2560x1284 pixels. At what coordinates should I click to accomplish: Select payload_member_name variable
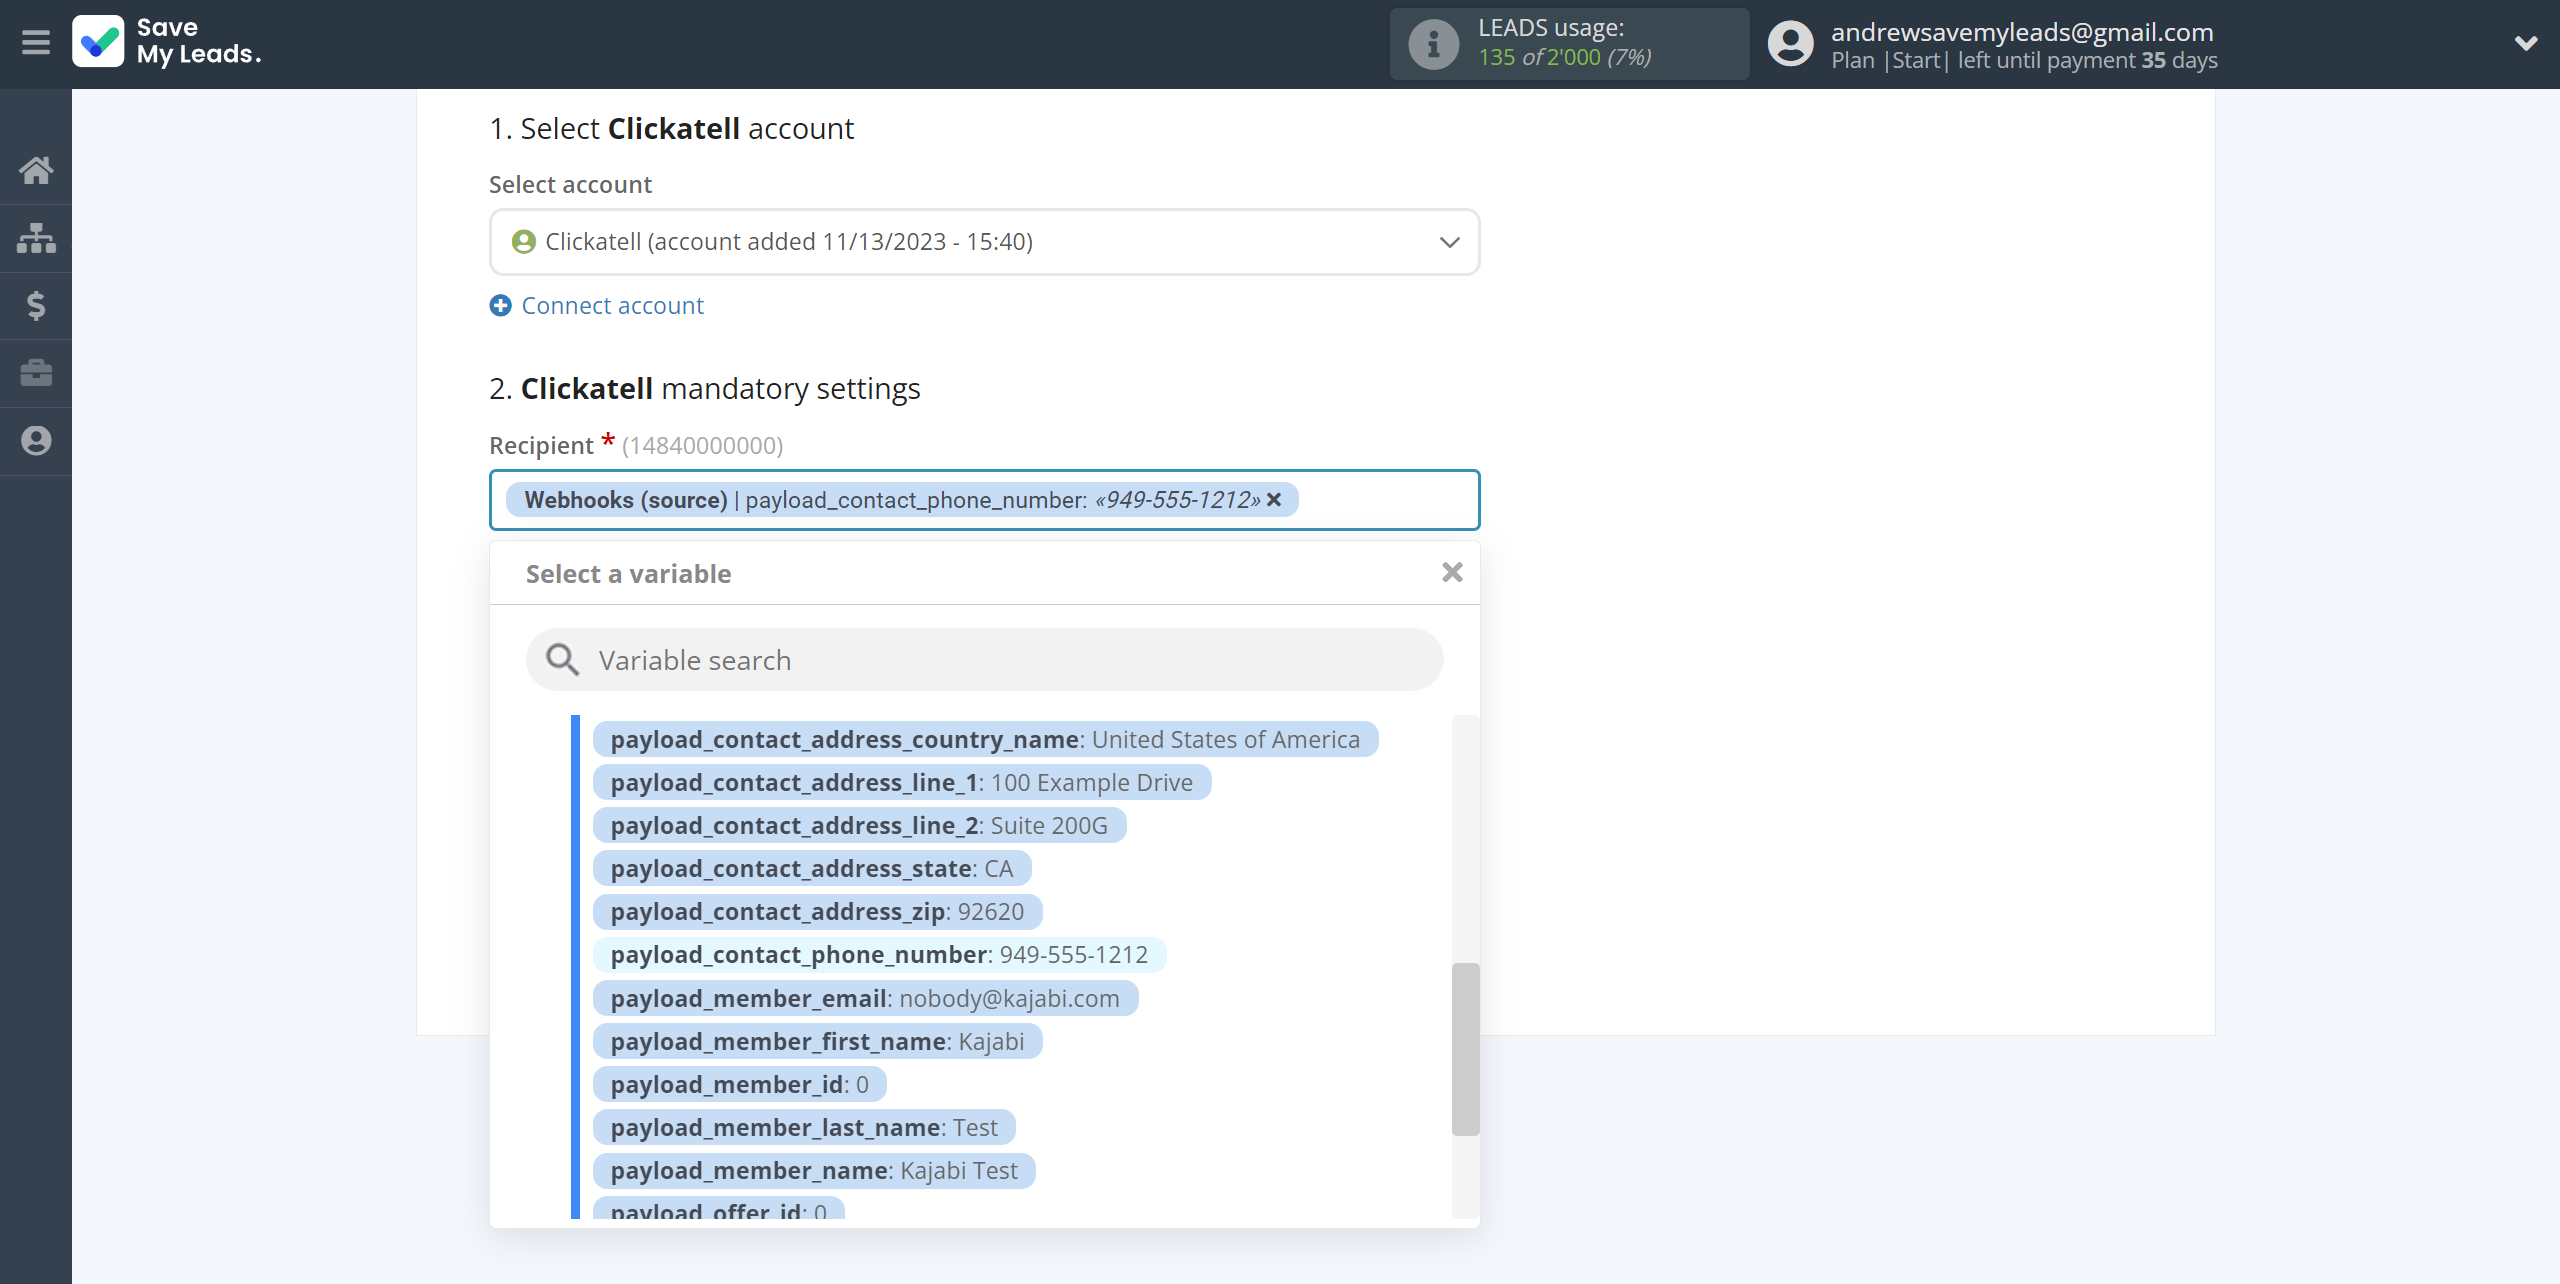click(x=814, y=1170)
